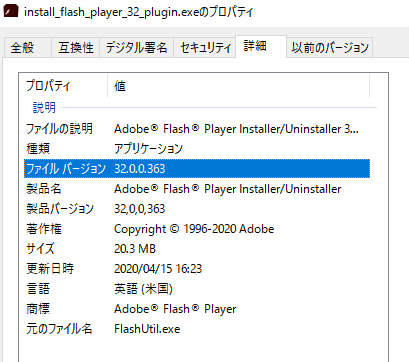The height and width of the screenshot is (362, 409).
Task: Open the 以前のバージョン tab
Action: pyautogui.click(x=330, y=47)
